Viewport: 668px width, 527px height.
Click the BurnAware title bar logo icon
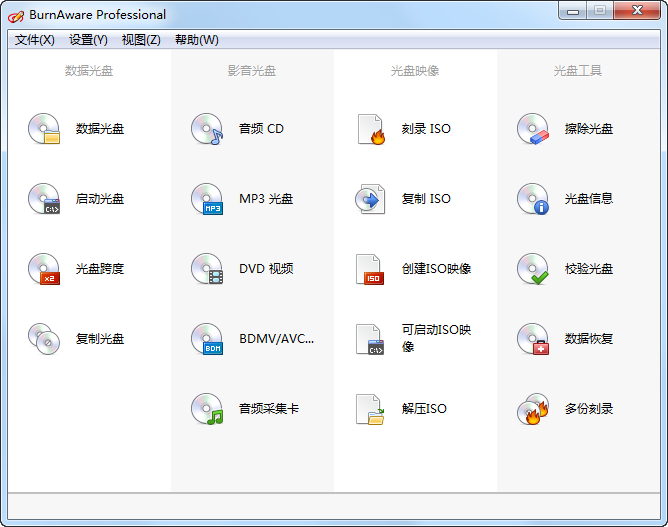[16, 16]
